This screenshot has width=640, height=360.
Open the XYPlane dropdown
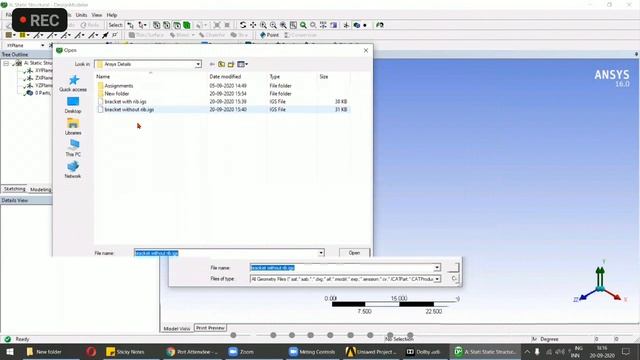click(x=42, y=45)
